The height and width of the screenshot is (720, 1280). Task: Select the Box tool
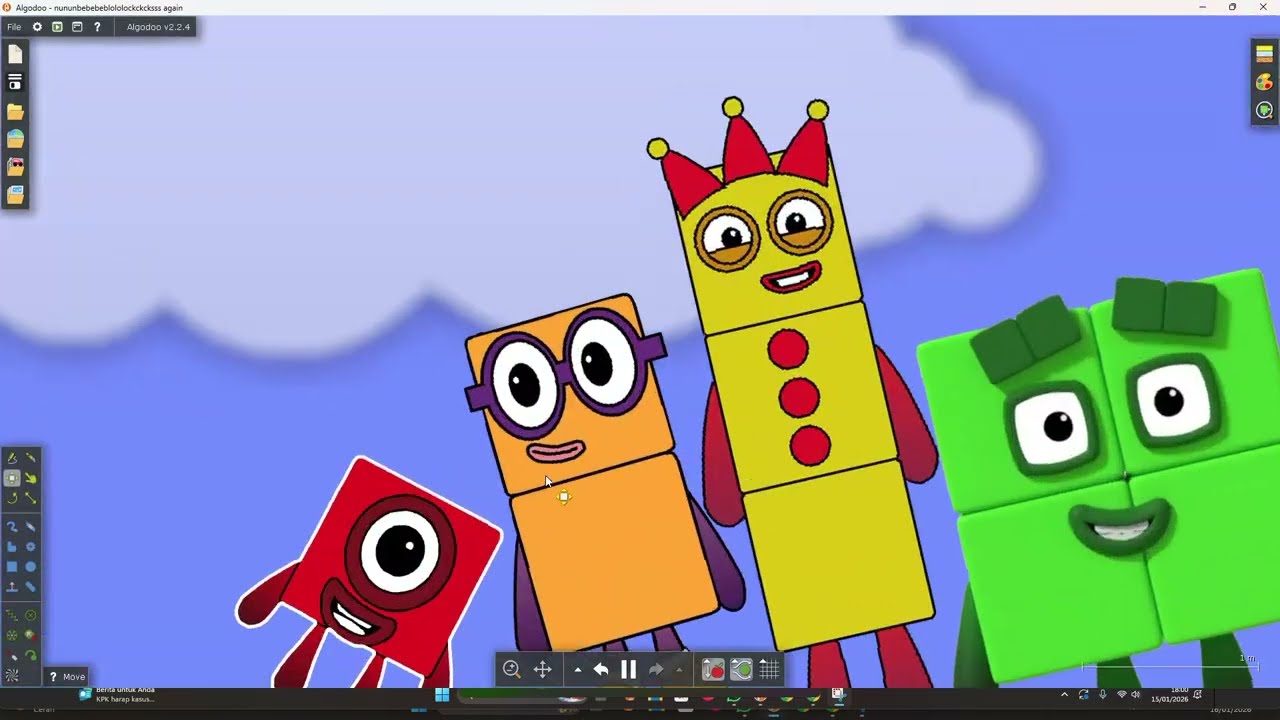click(x=12, y=566)
